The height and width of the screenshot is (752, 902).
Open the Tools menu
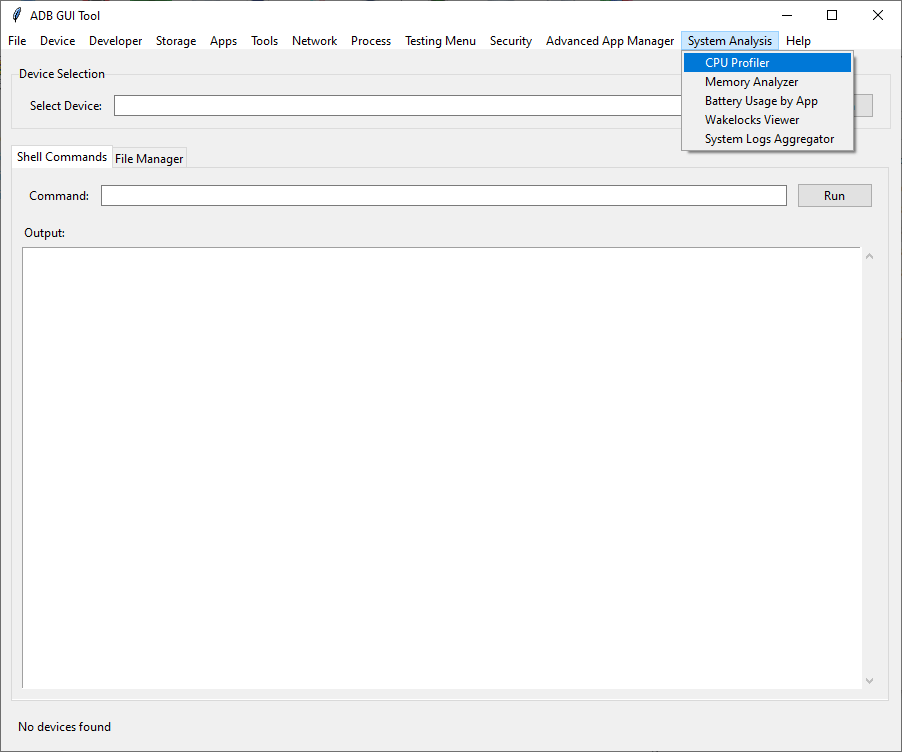pos(264,41)
